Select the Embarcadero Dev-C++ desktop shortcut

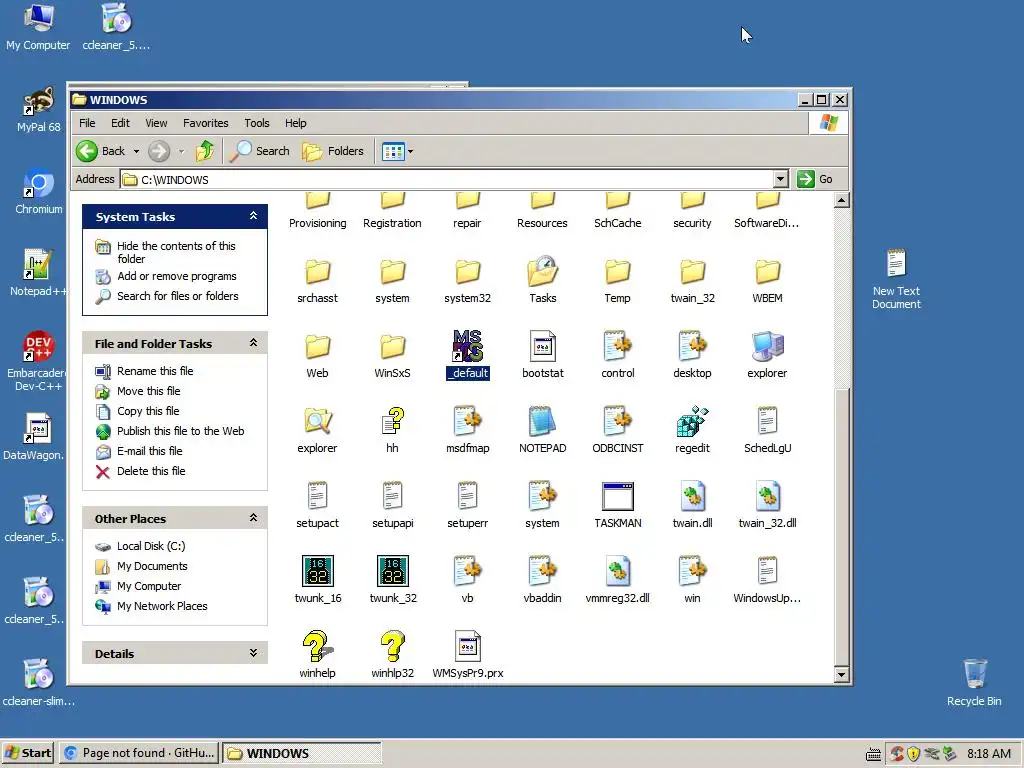[38, 361]
